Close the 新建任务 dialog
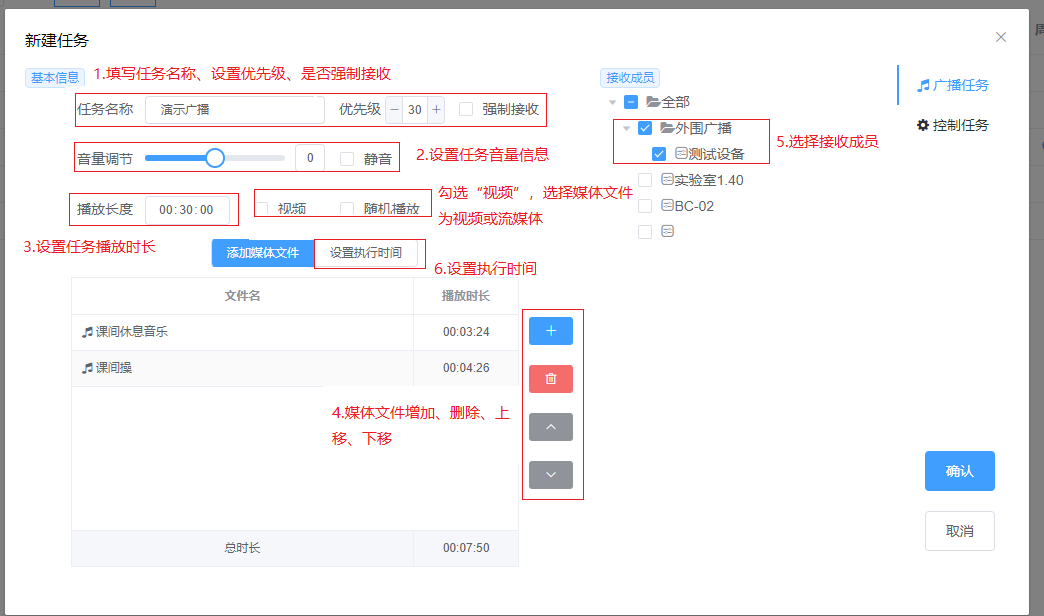This screenshot has height=616, width=1044. pos(1001,37)
